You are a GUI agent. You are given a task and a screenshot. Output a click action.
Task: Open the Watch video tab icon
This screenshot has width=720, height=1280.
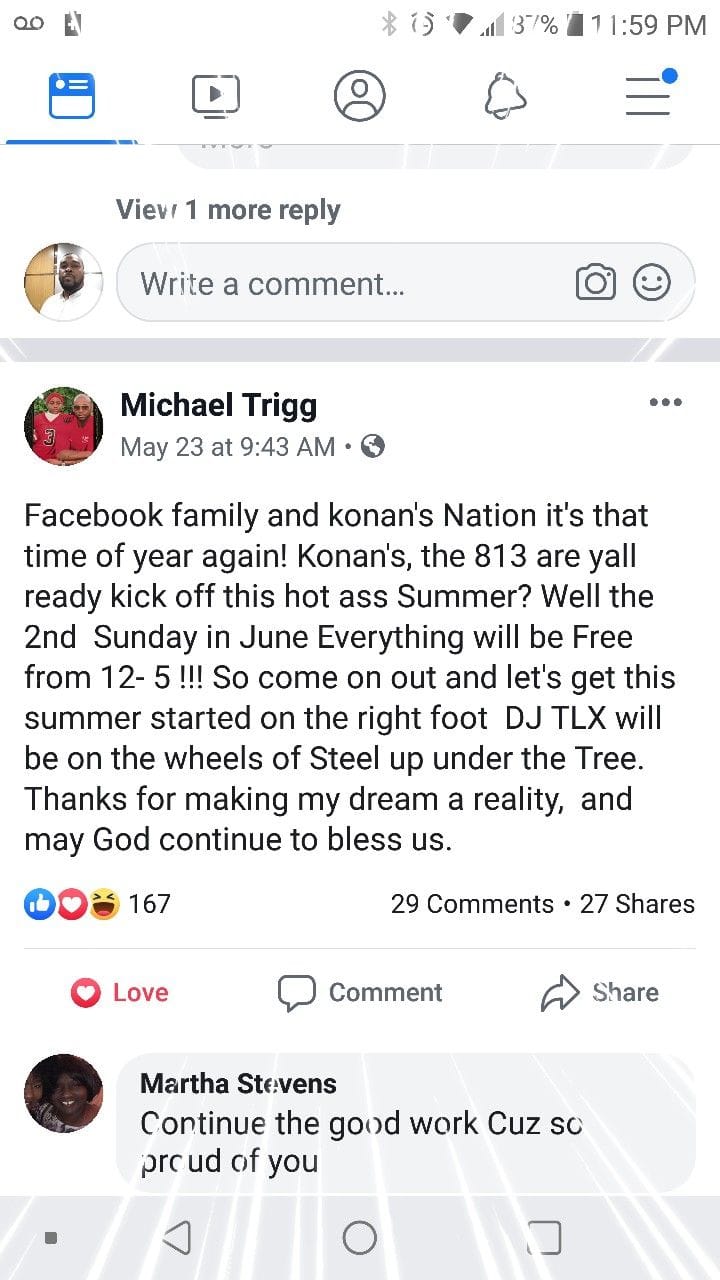[215, 95]
